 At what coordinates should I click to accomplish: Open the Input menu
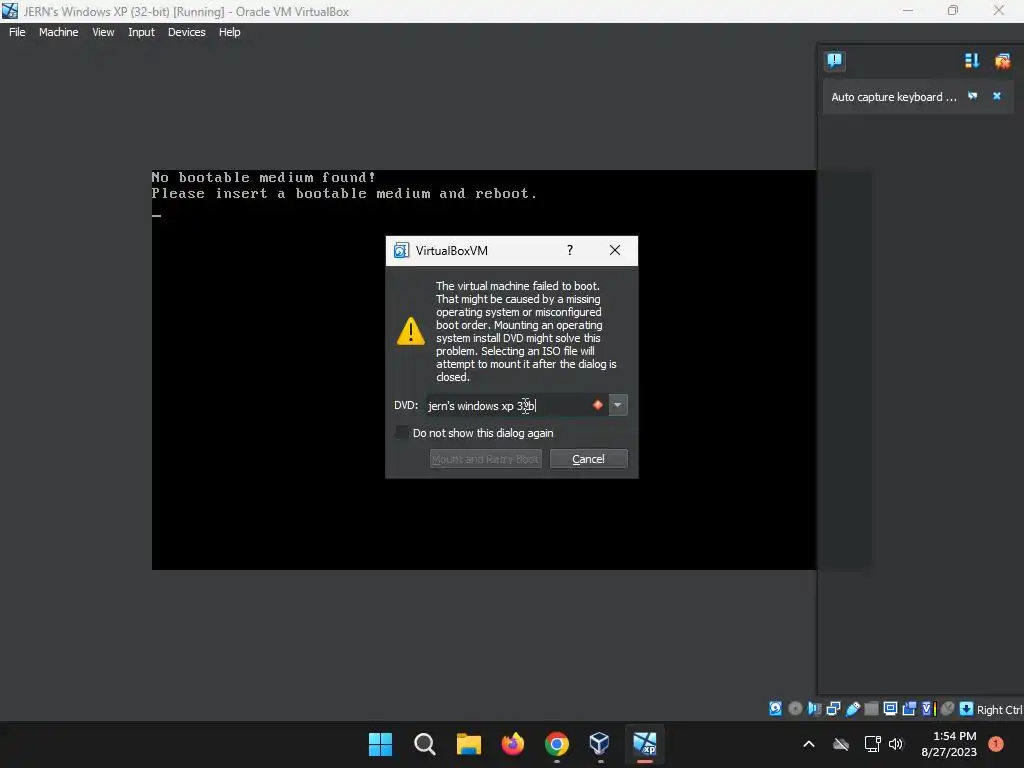point(141,32)
